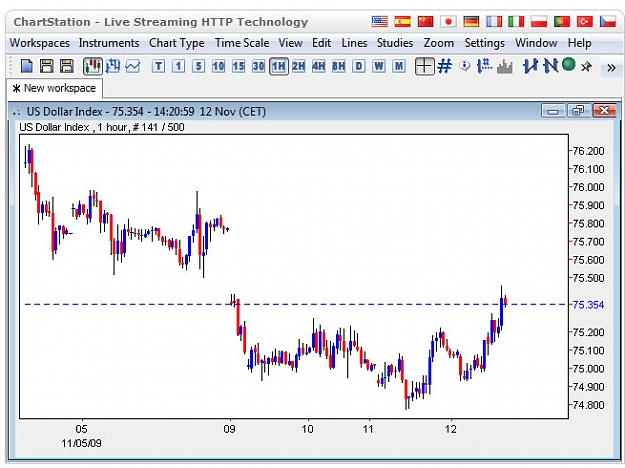625x468 pixels.
Task: Choose the Italian flag language
Action: (x=516, y=22)
